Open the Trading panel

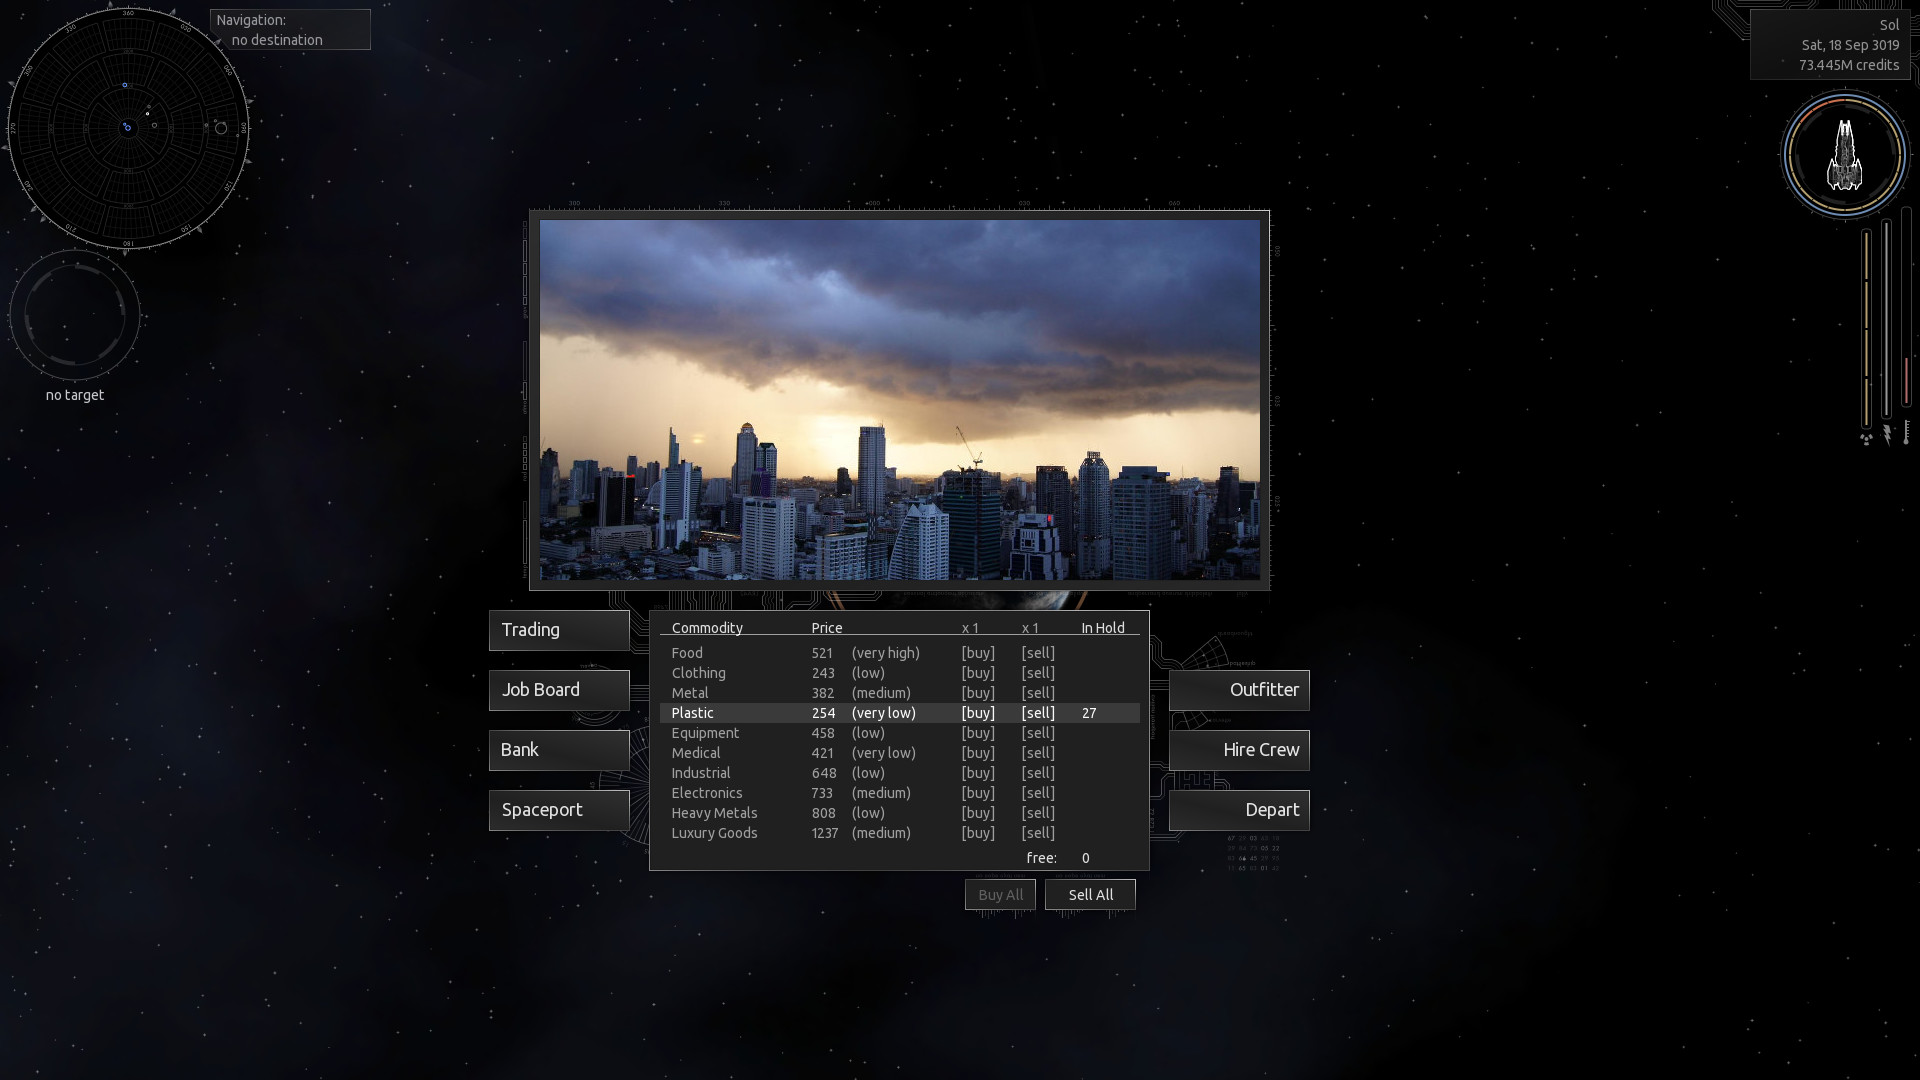point(558,629)
